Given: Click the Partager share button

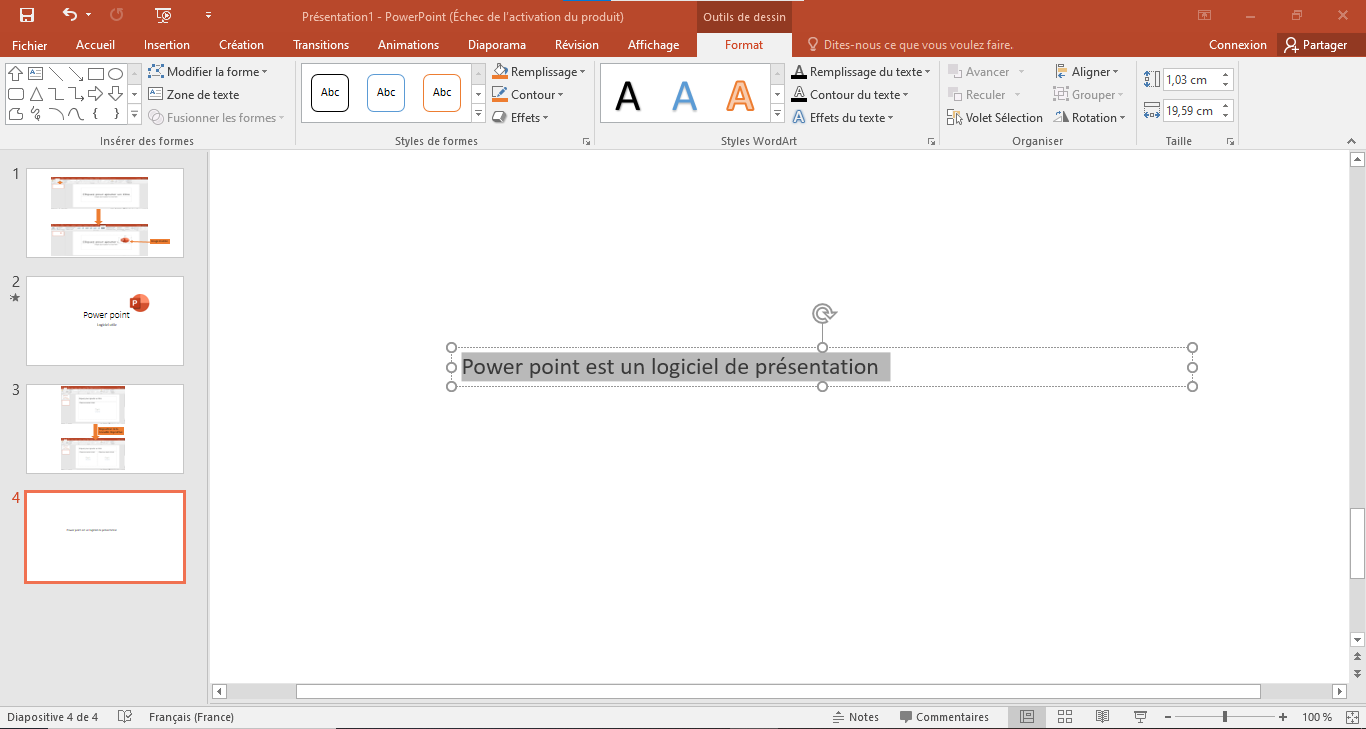Looking at the screenshot, I should click(1316, 45).
